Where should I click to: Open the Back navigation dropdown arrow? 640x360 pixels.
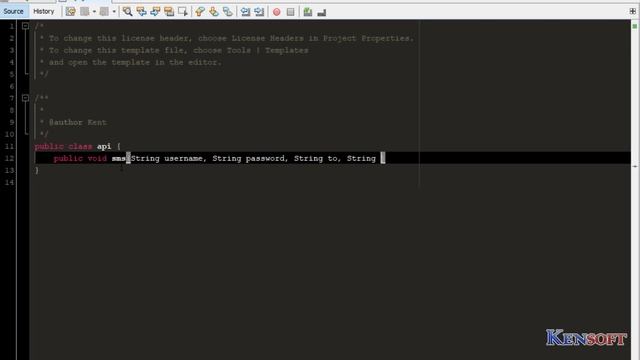(x=94, y=12)
